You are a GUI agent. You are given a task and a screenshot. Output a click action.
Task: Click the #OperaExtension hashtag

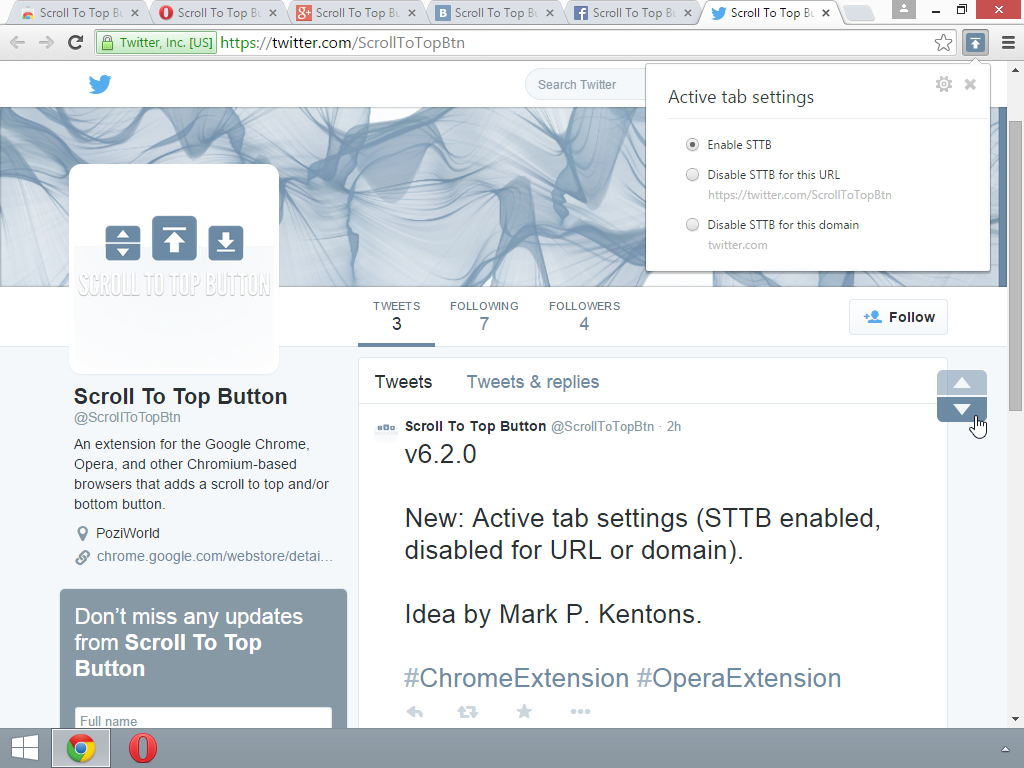click(x=739, y=679)
